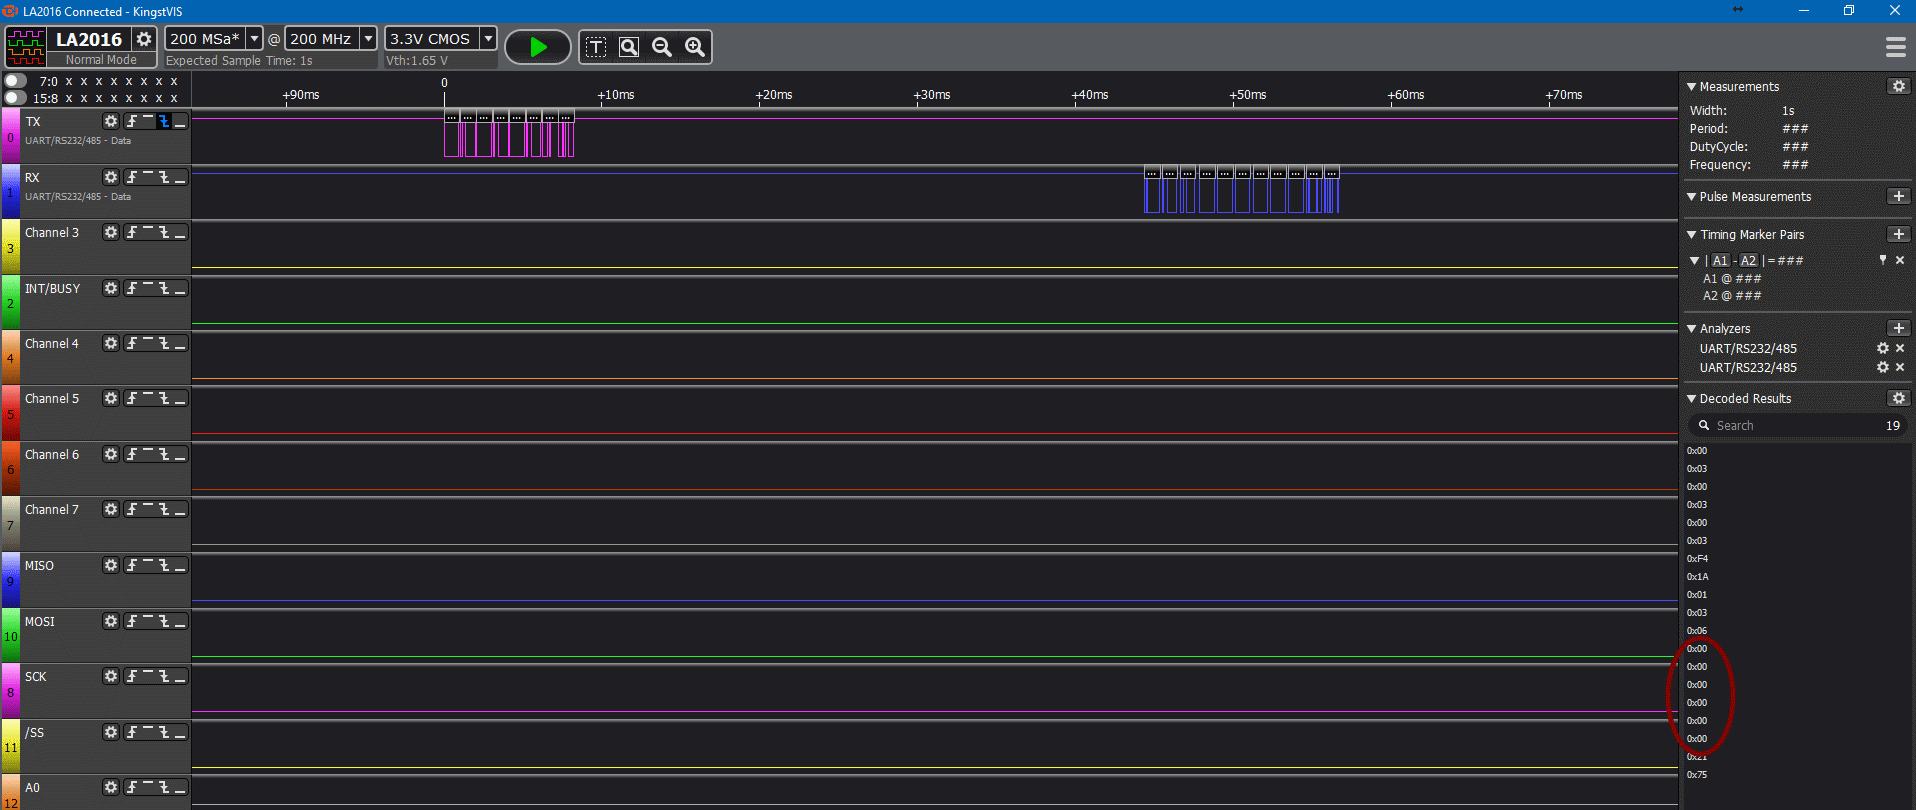Open Channel 3 settings gear
Image resolution: width=1916 pixels, height=810 pixels.
tap(111, 232)
